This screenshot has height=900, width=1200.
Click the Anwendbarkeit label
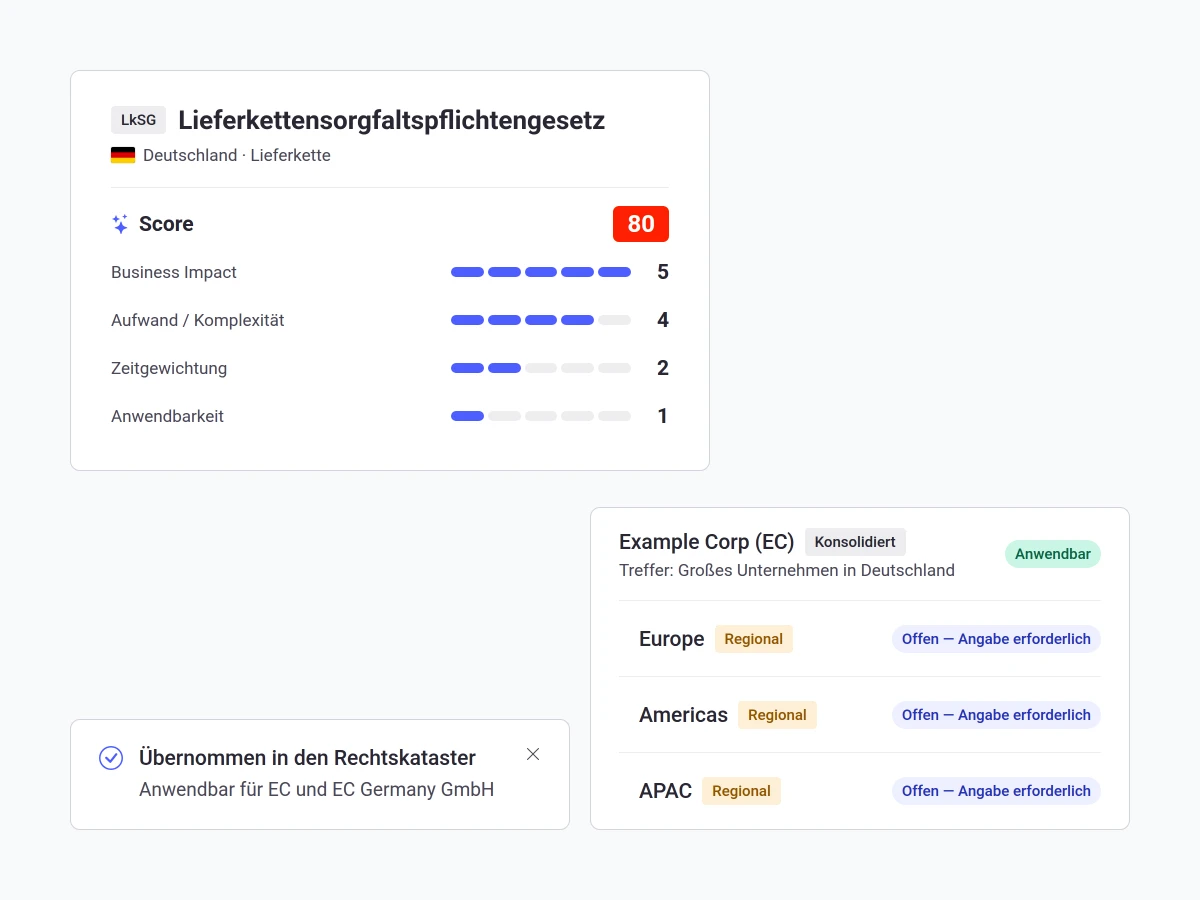(167, 416)
